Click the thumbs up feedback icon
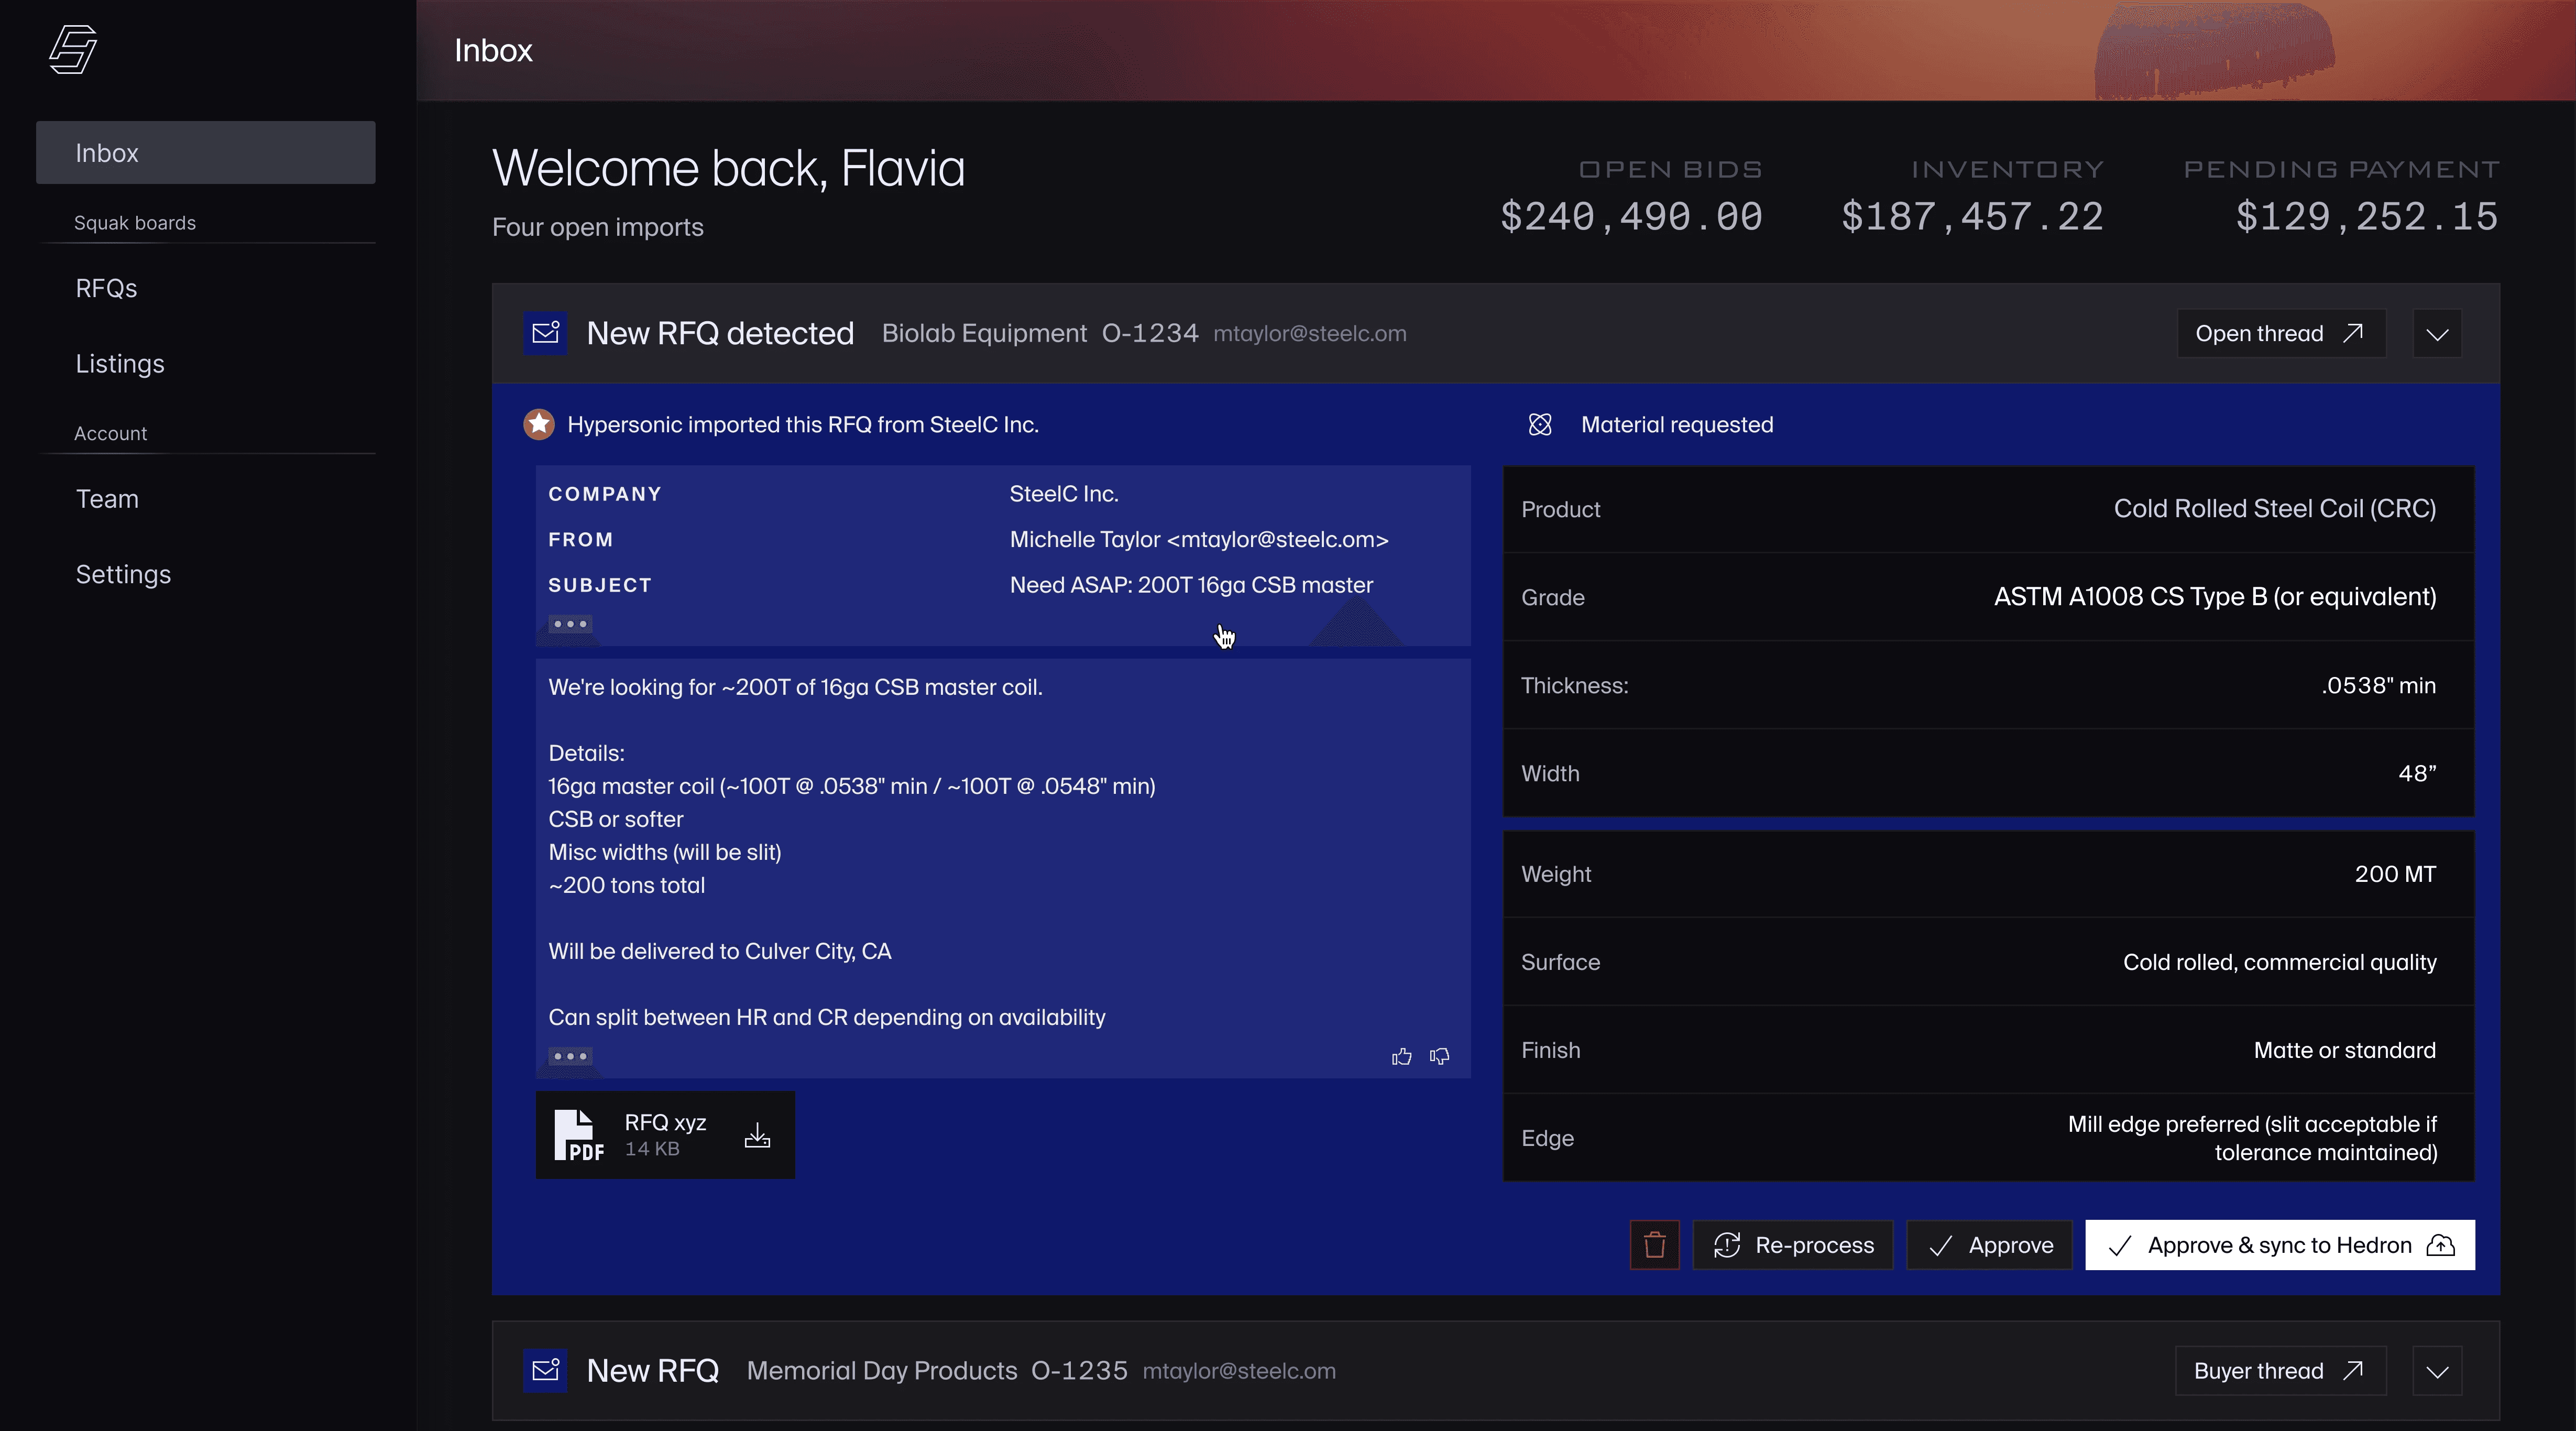Viewport: 2576px width, 1431px height. pos(1401,1057)
